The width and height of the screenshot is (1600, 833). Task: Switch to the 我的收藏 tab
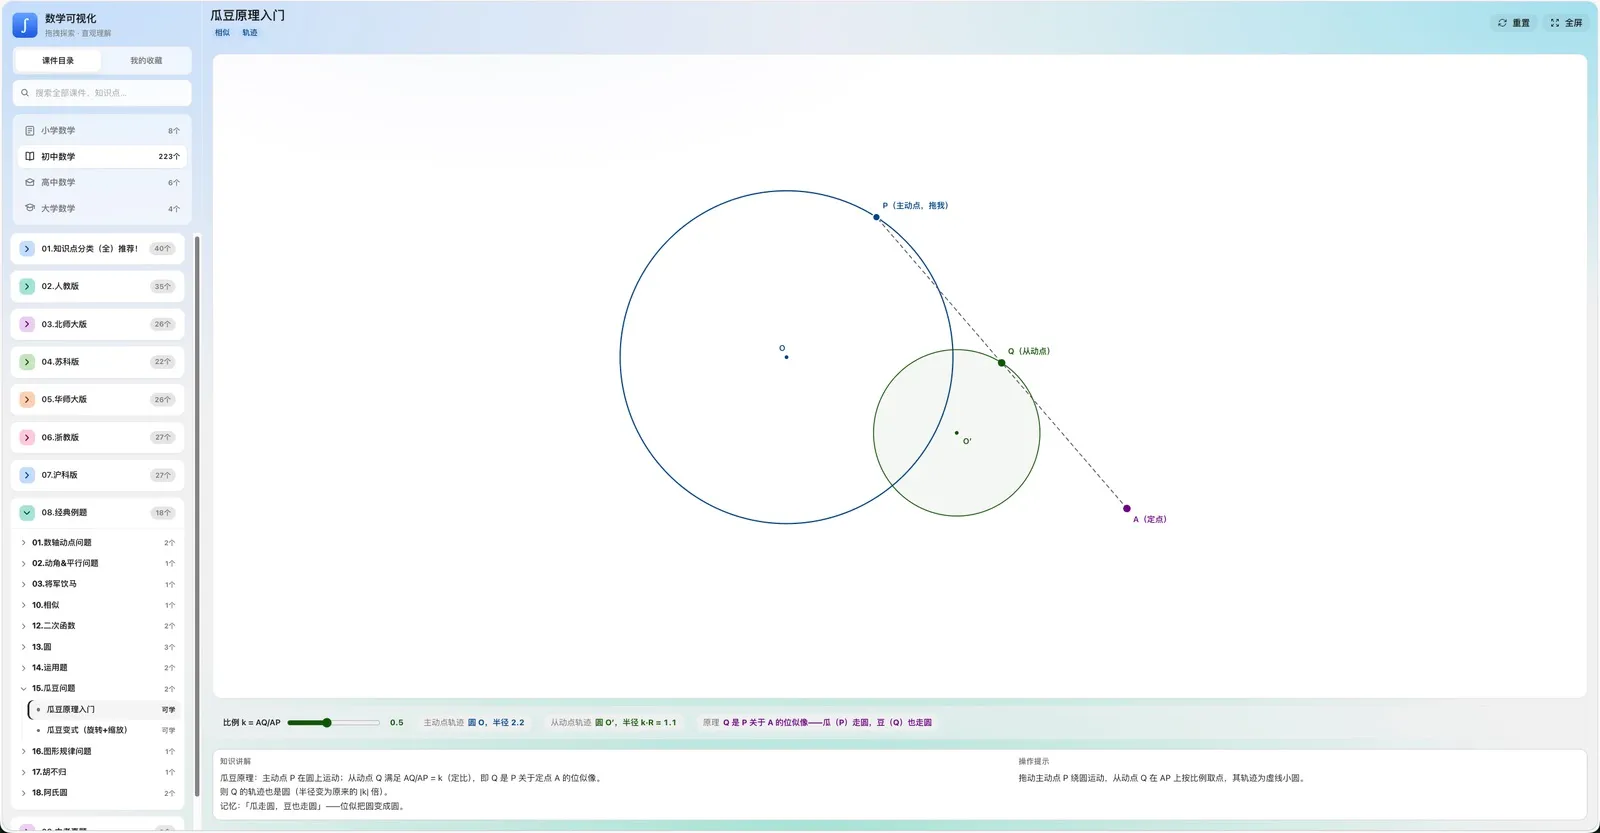coord(146,61)
